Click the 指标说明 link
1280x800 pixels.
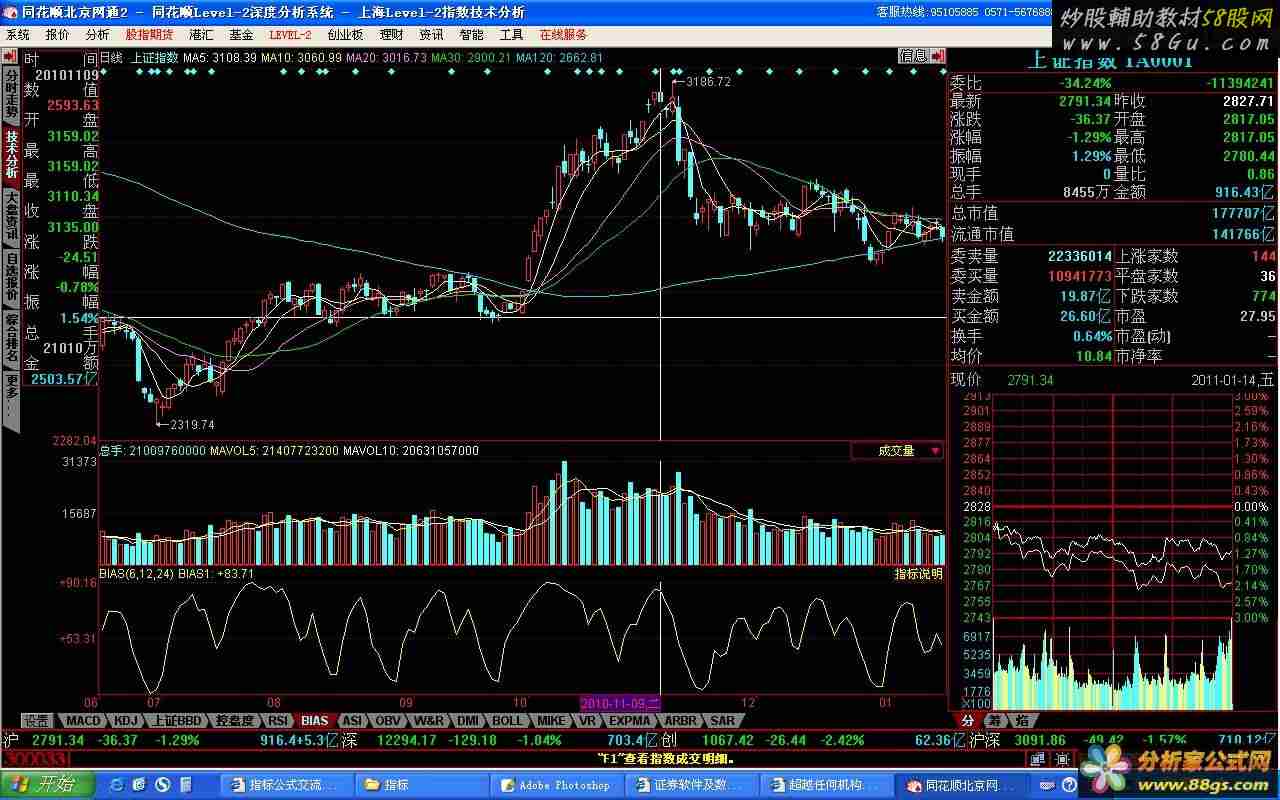point(918,574)
